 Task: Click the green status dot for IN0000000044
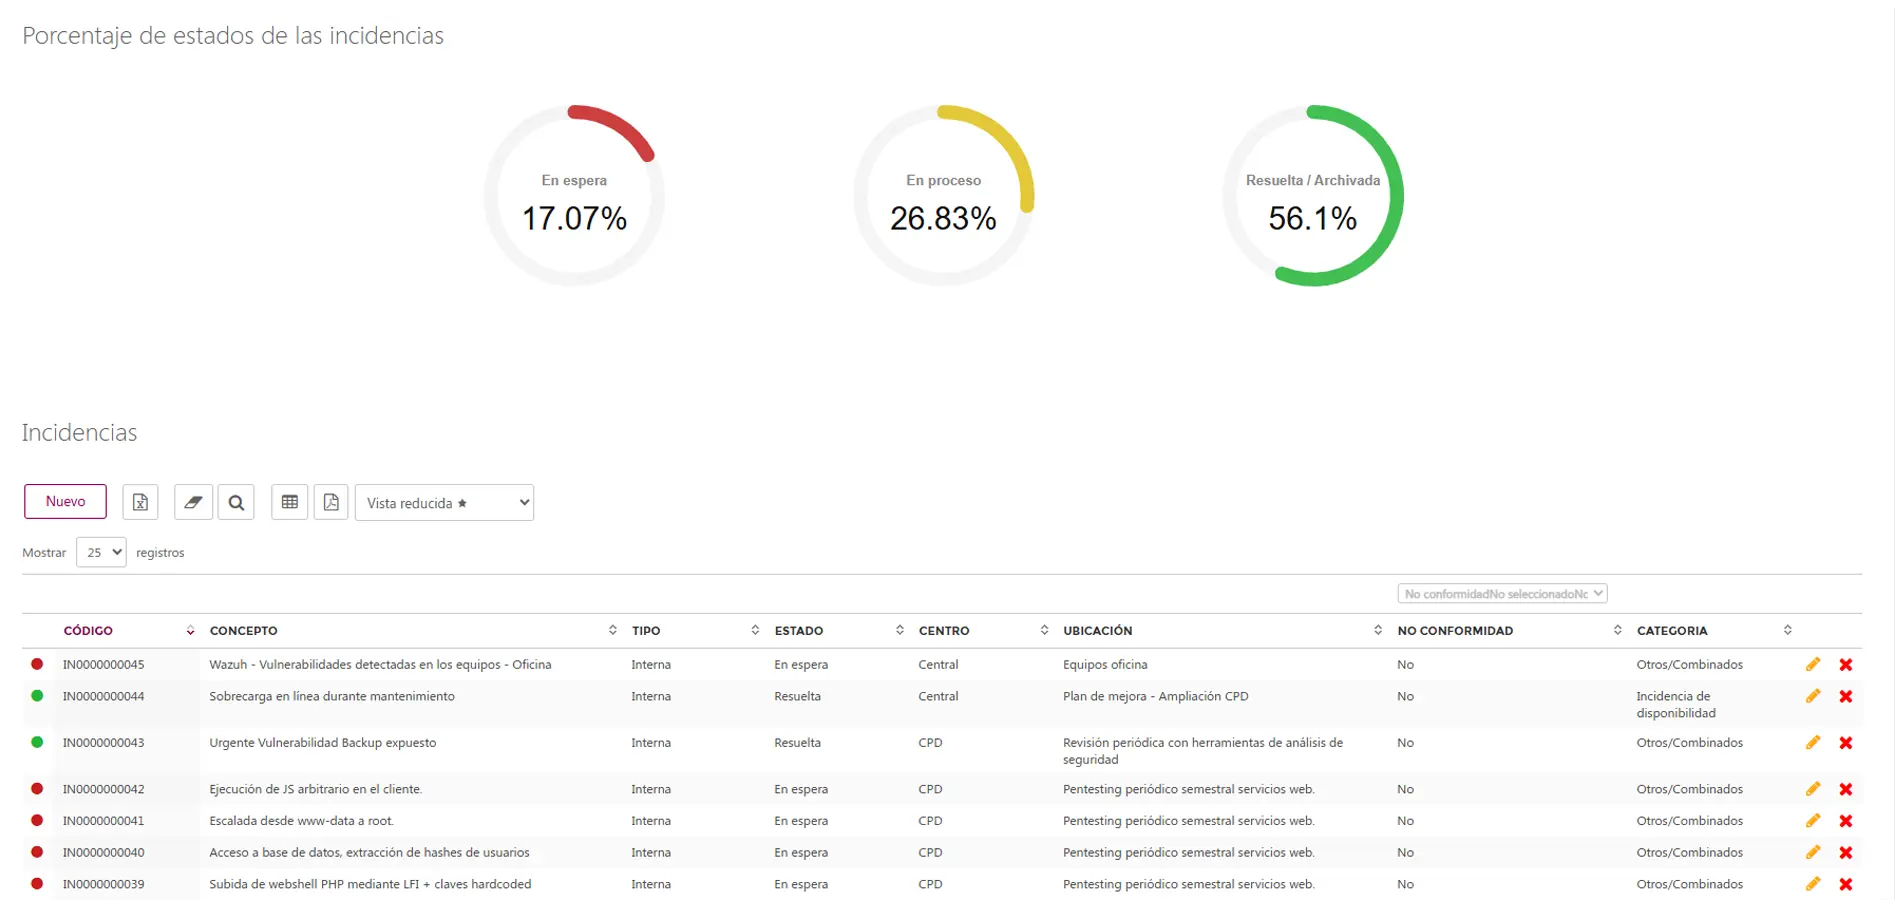(37, 696)
